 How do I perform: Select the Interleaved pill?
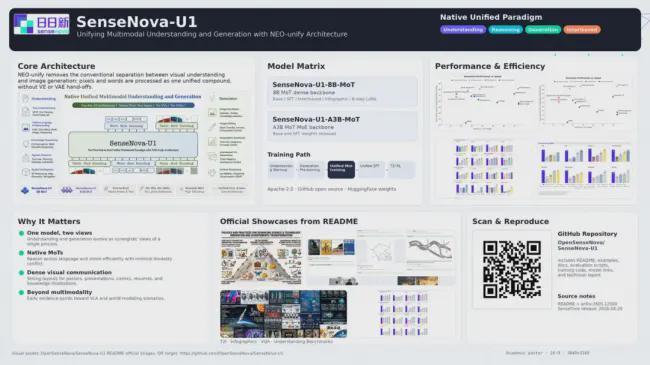(582, 29)
